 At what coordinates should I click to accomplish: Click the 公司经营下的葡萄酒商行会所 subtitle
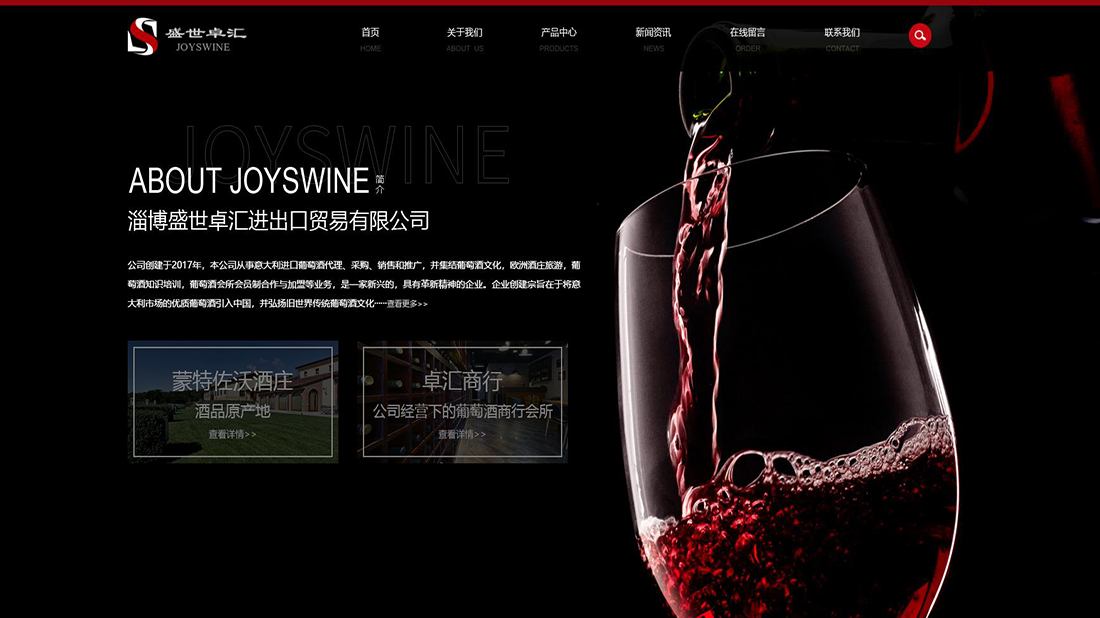(462, 411)
